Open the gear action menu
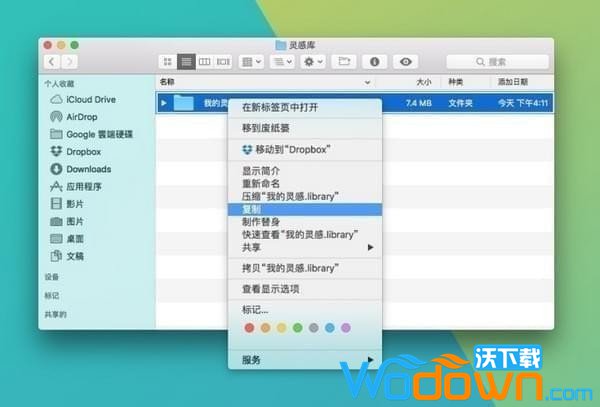Screen dimensions: 600x407 coord(313,62)
